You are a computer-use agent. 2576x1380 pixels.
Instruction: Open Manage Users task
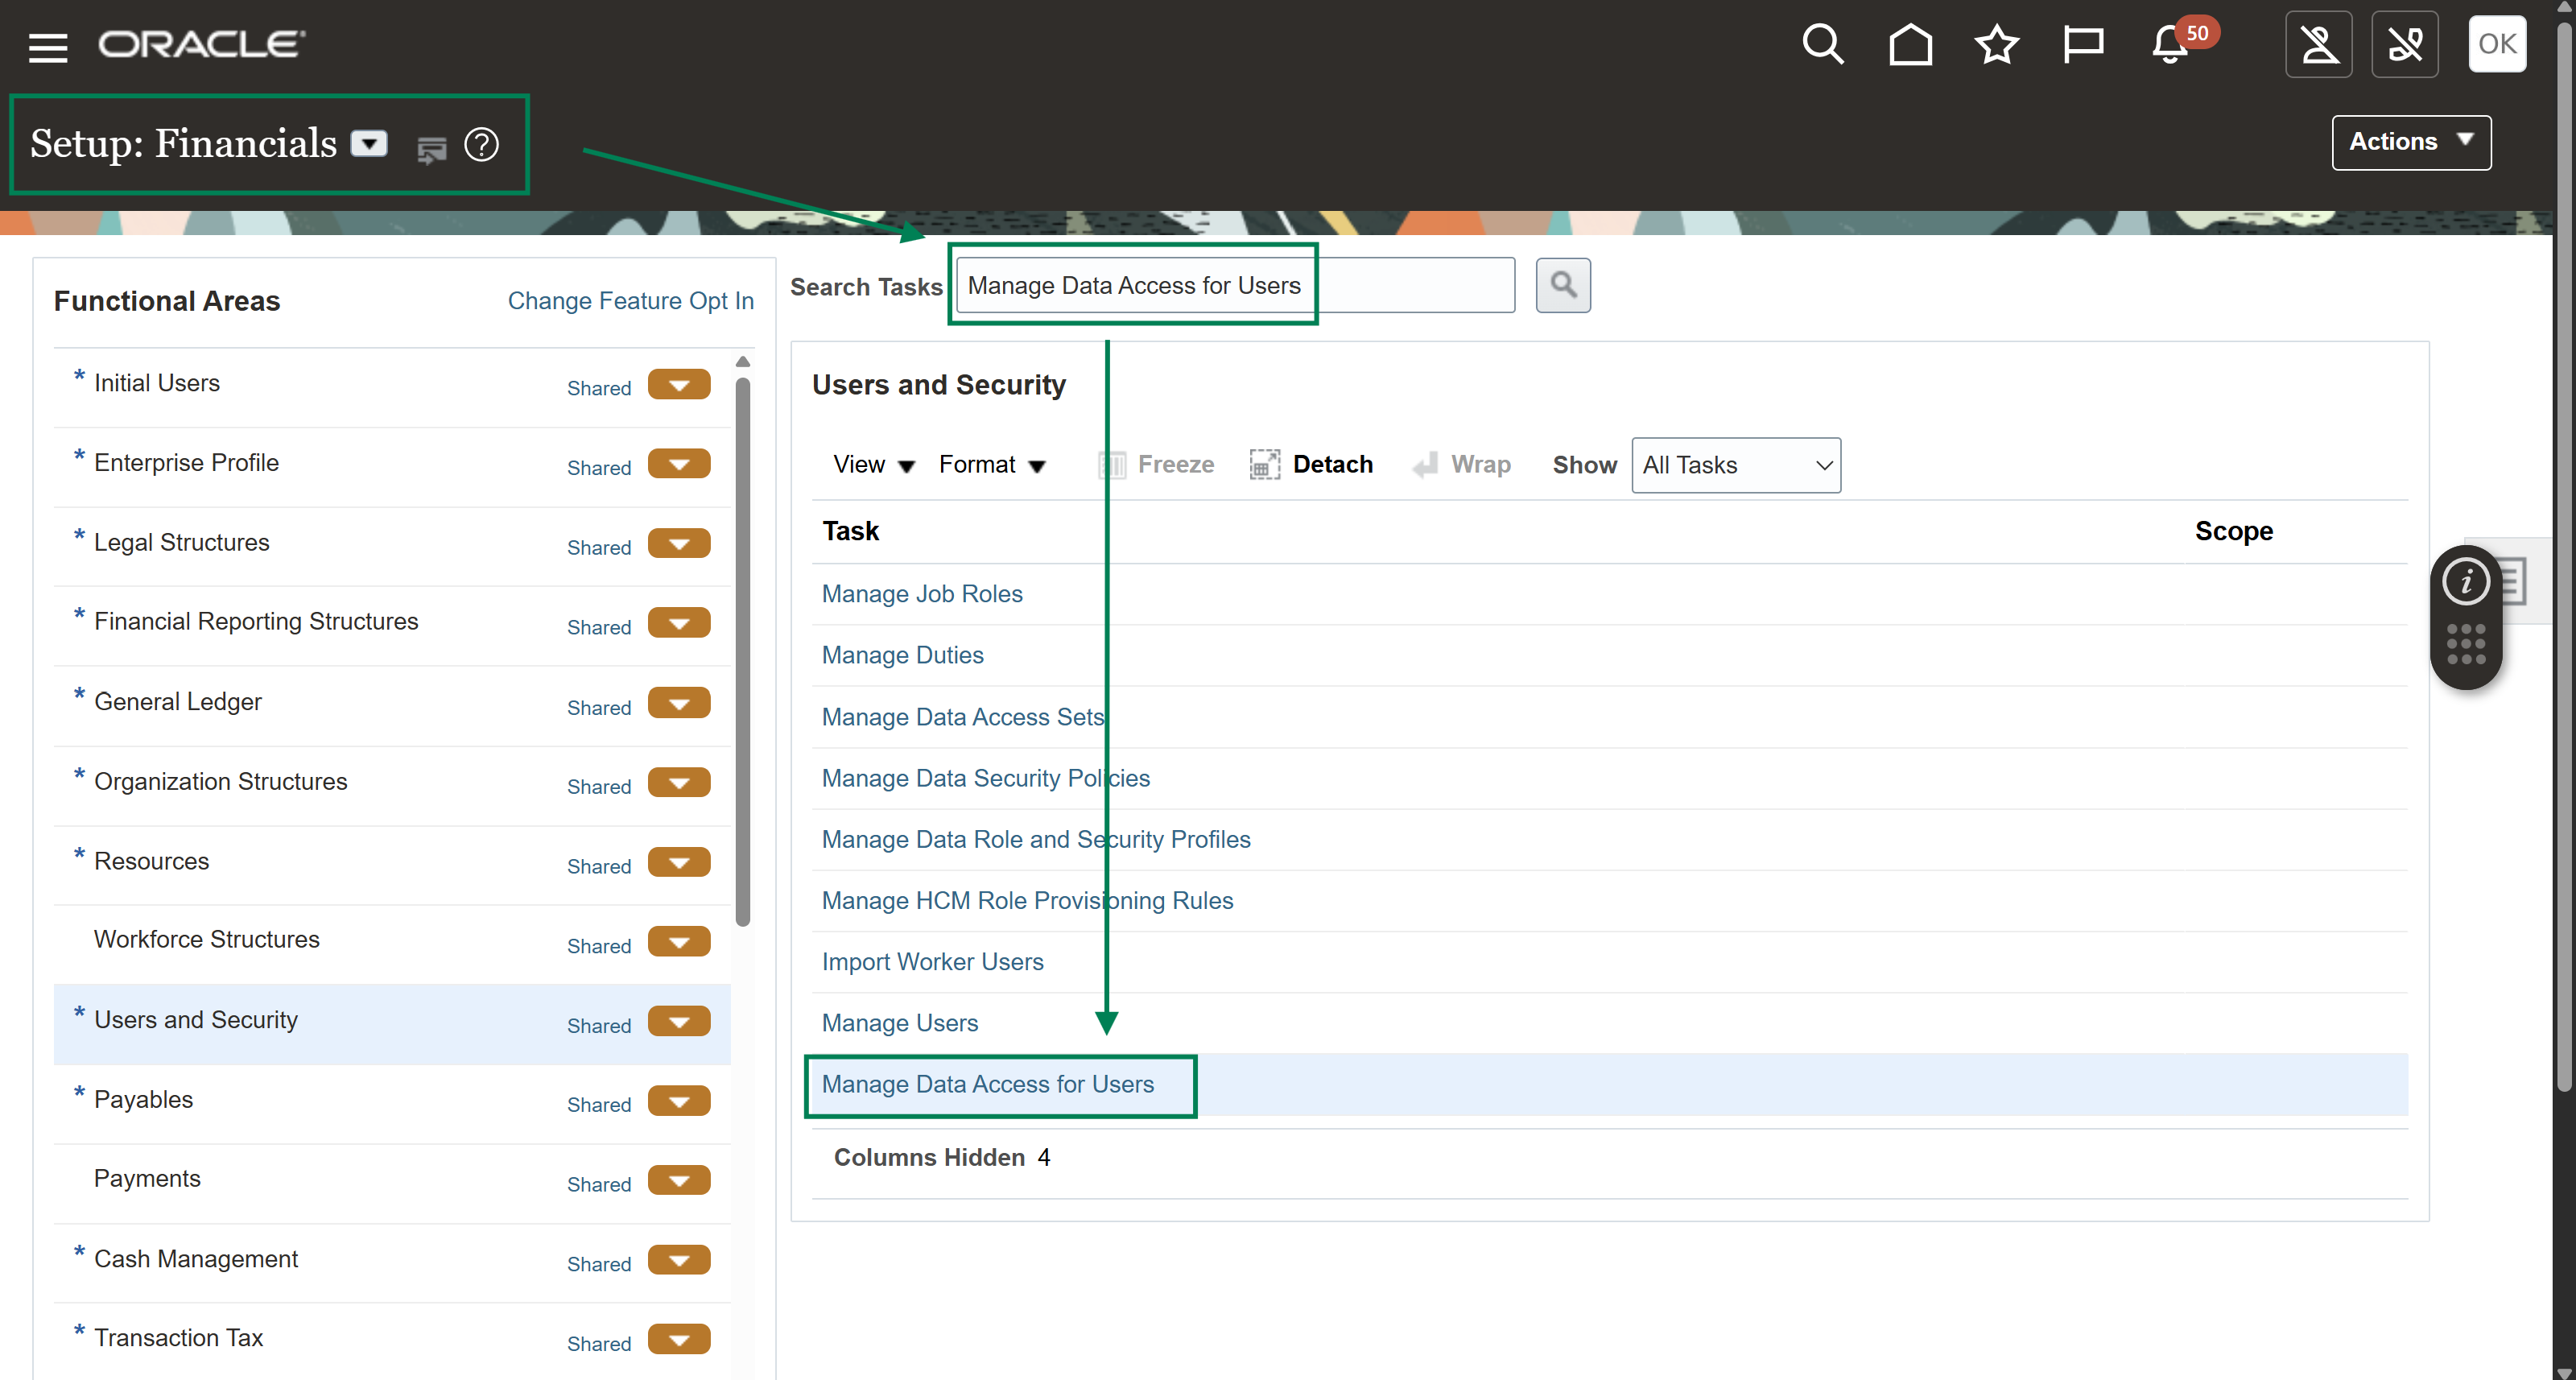(900, 1023)
